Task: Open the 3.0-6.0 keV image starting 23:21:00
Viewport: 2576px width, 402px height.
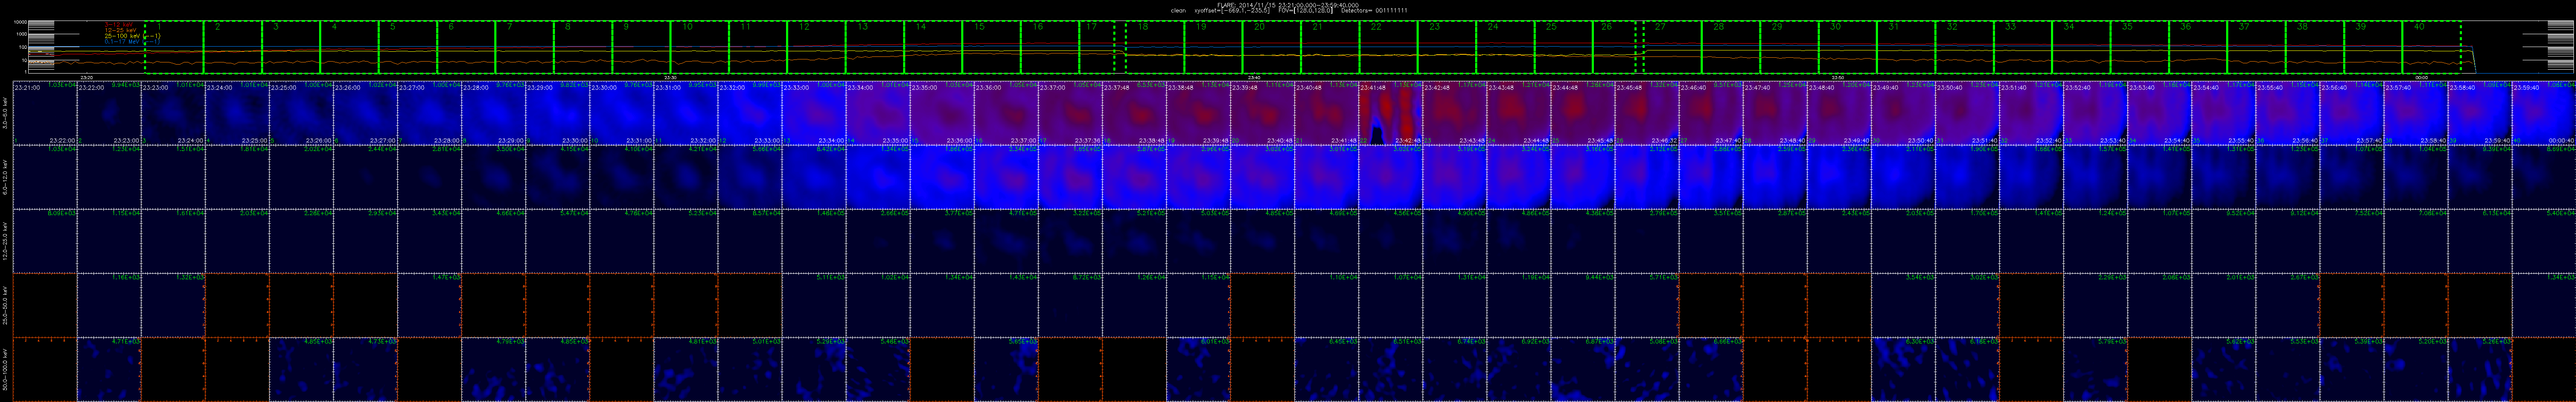Action: pyautogui.click(x=45, y=113)
